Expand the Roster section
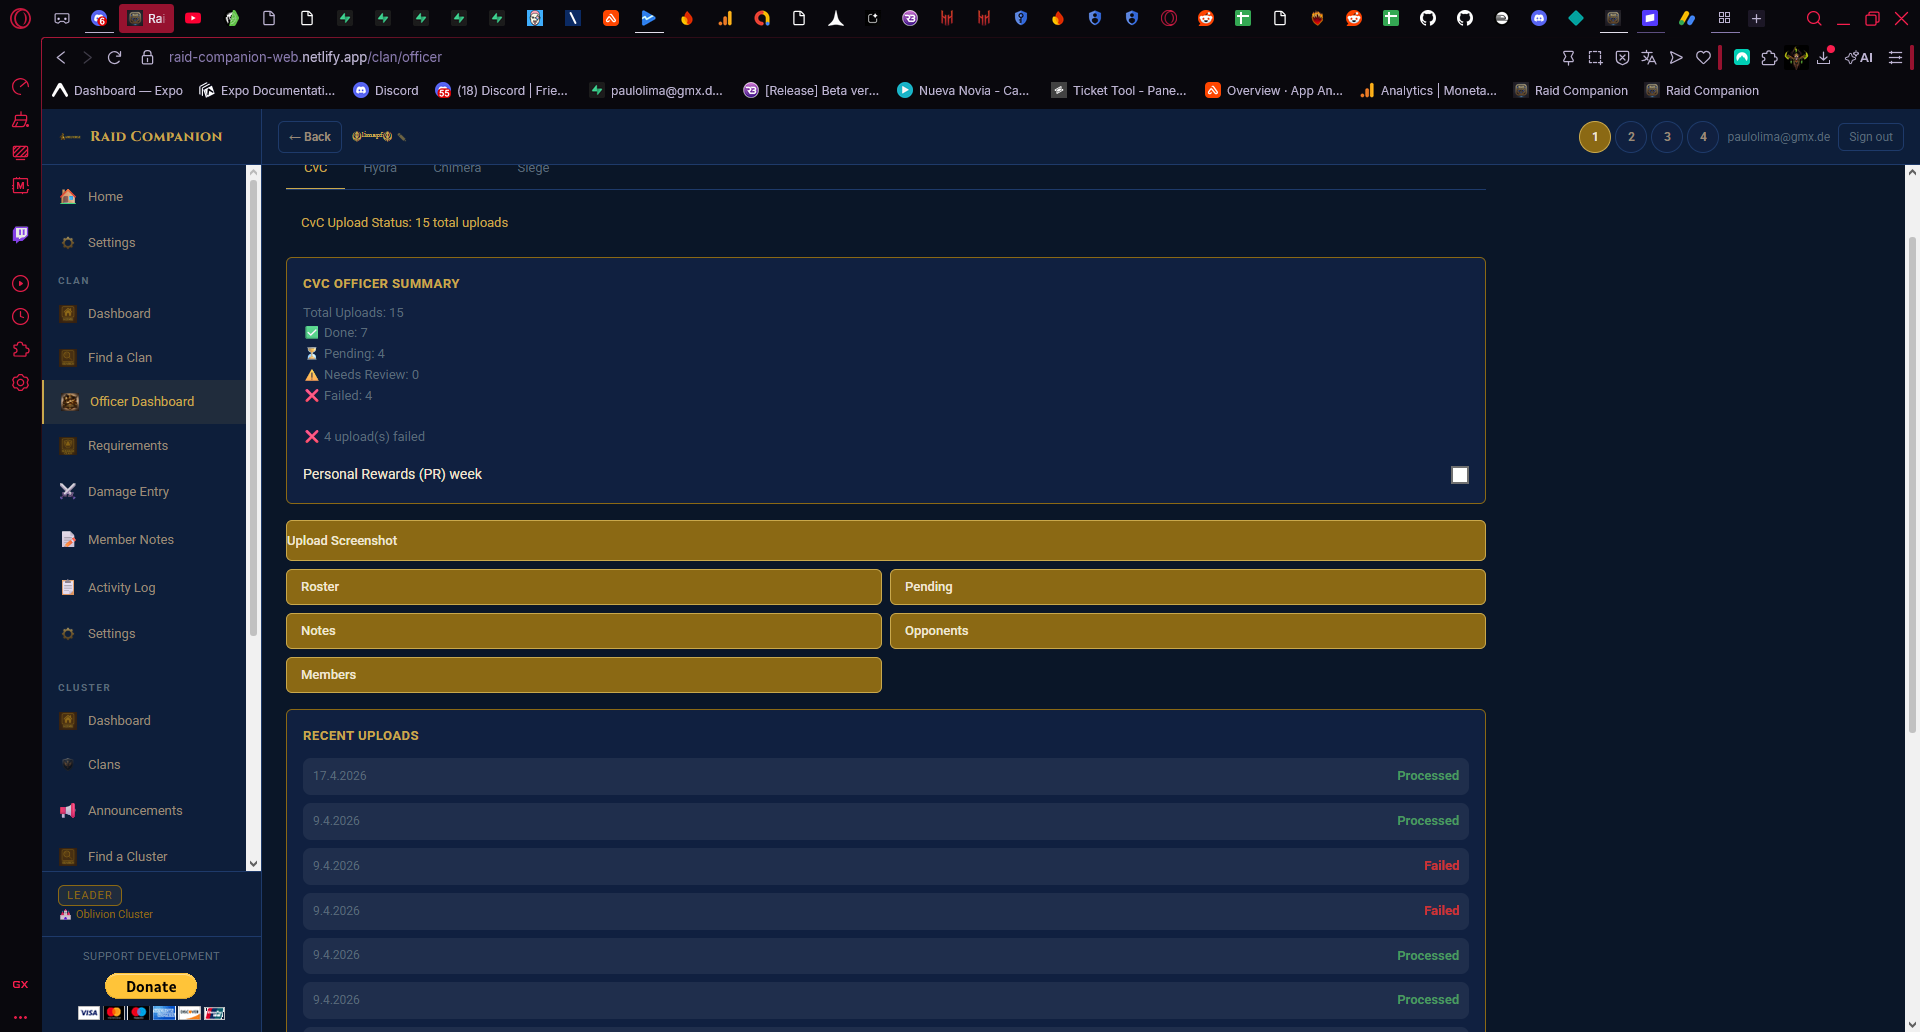This screenshot has width=1920, height=1032. point(583,587)
